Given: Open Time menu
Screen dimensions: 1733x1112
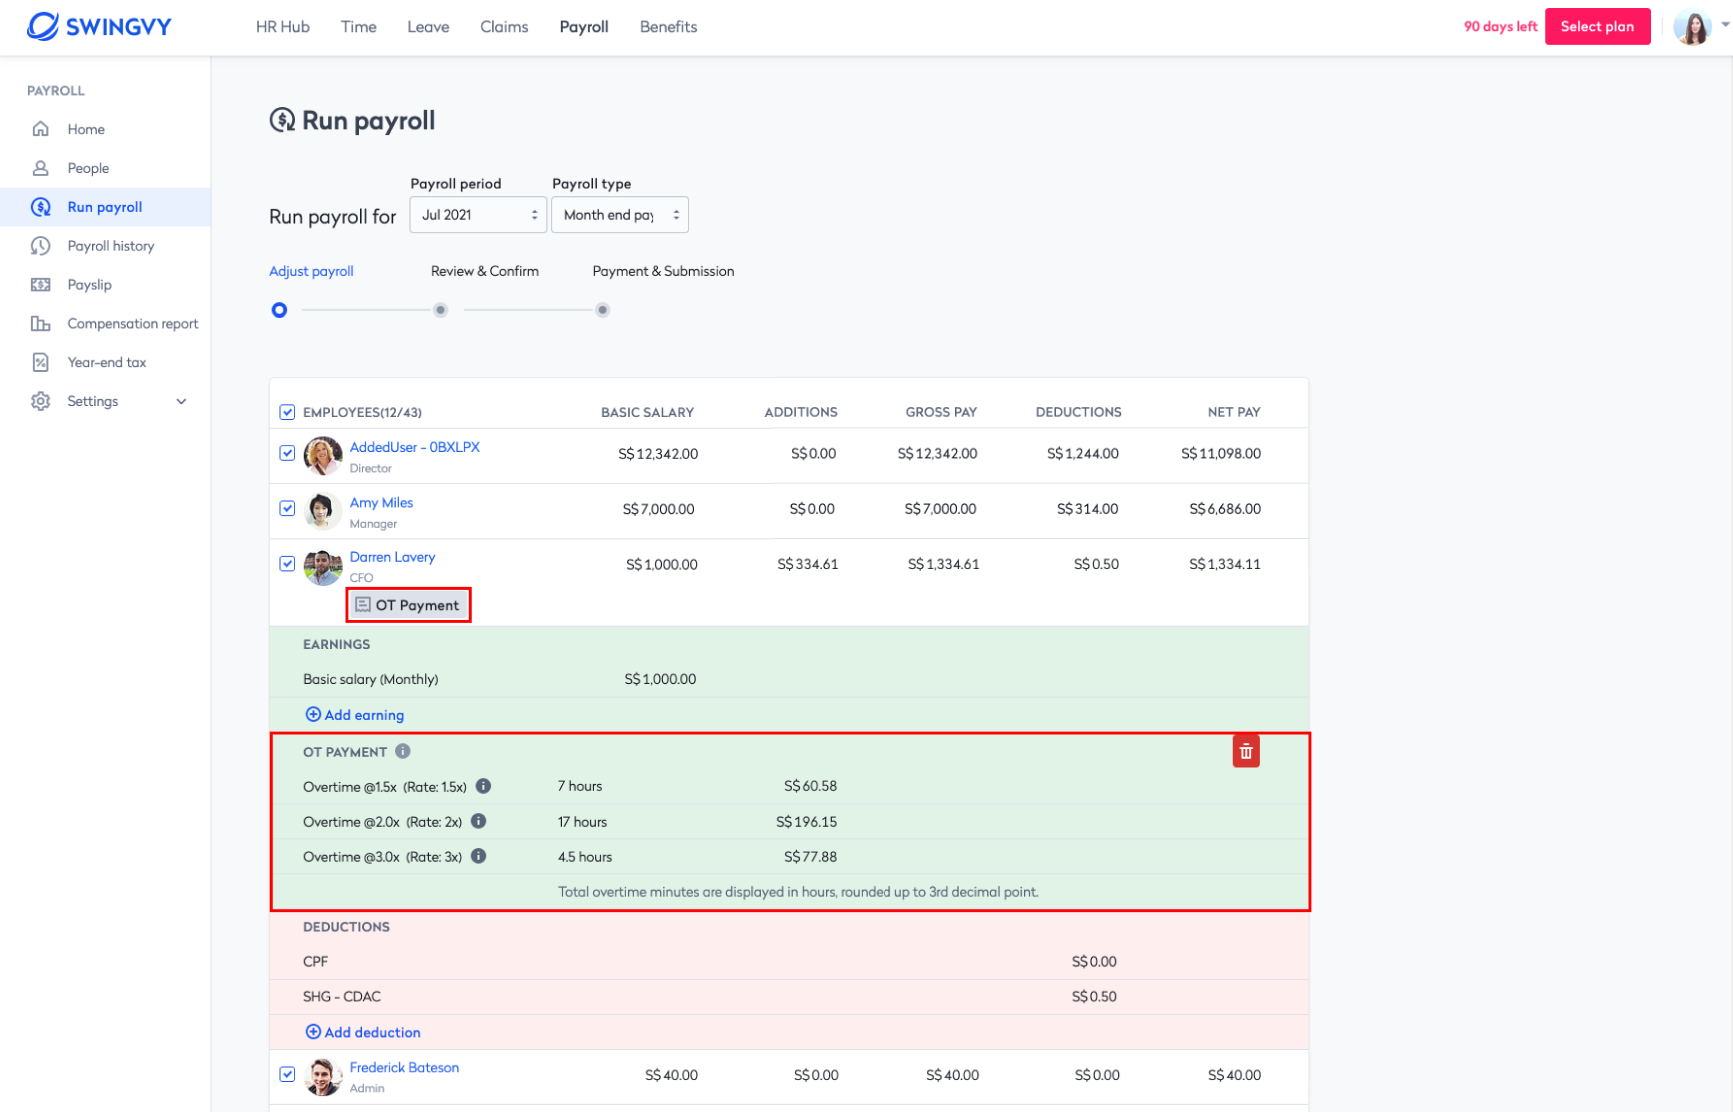Looking at the screenshot, I should tap(359, 27).
